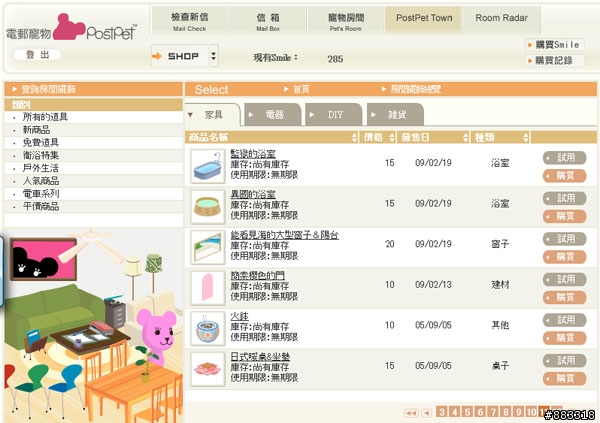Click 購買 for sea-view window item
The image size is (600, 423).
tap(564, 257)
